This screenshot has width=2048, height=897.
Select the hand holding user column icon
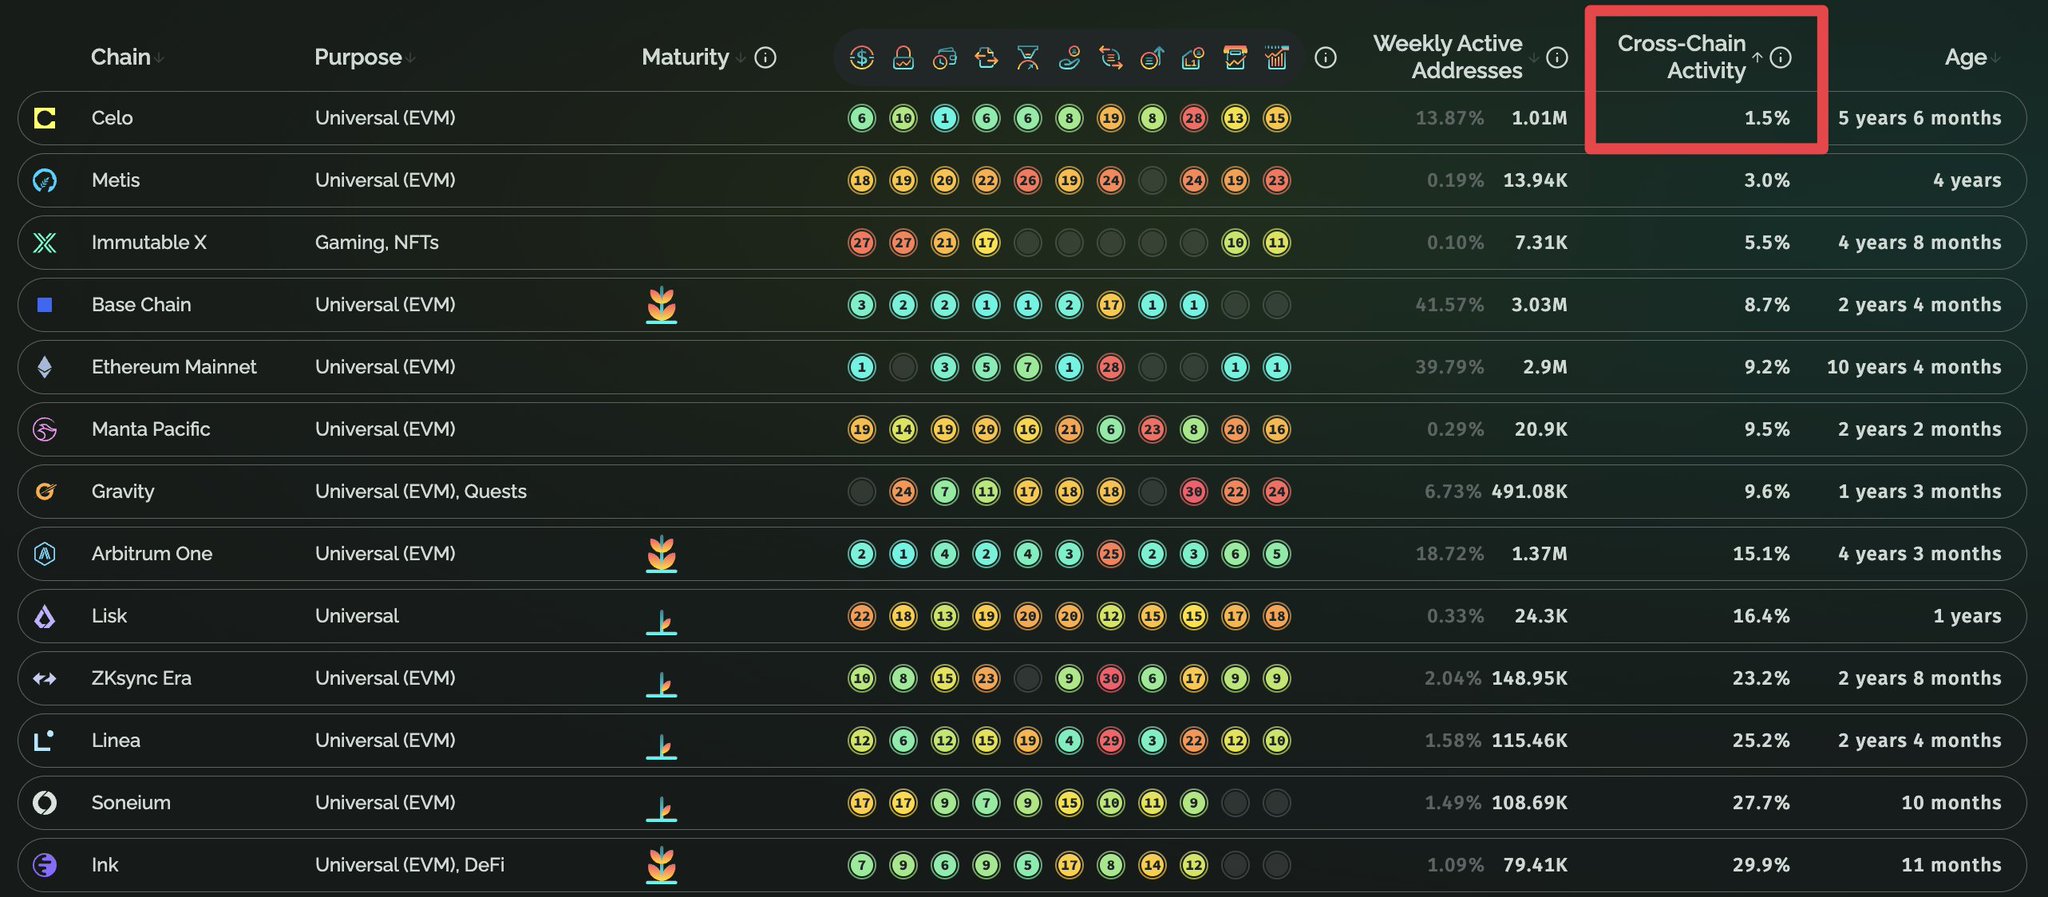point(1069,58)
